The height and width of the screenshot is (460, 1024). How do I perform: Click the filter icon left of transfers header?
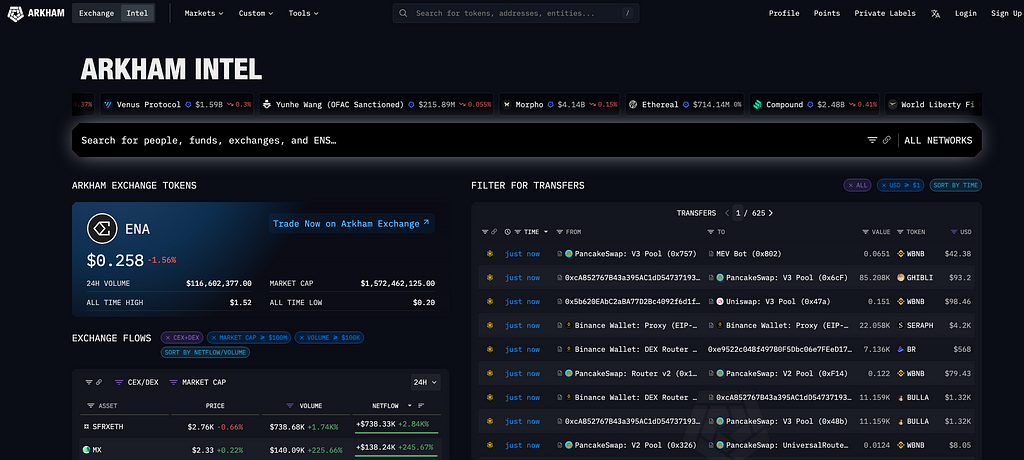point(485,232)
